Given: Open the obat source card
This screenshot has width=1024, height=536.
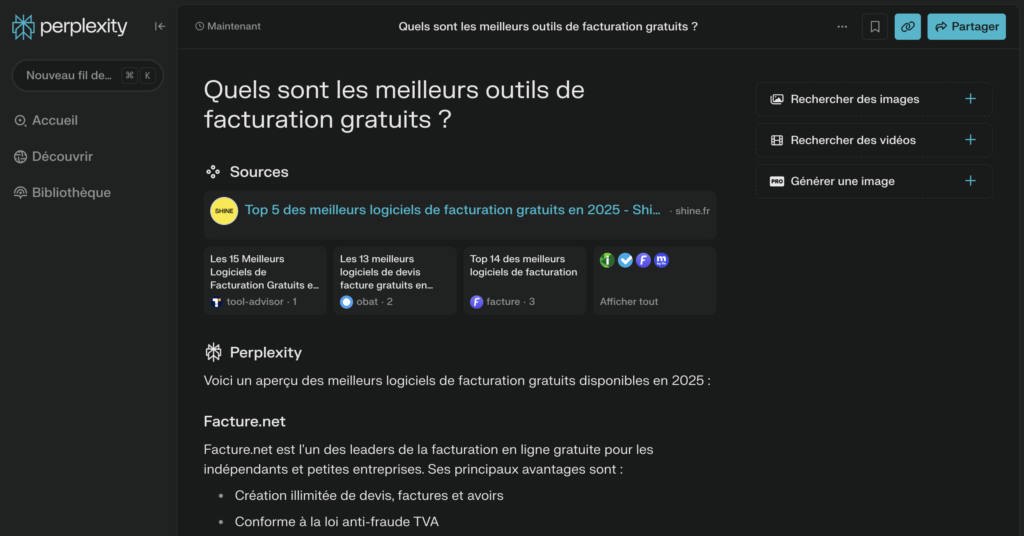Looking at the screenshot, I should tap(394, 280).
